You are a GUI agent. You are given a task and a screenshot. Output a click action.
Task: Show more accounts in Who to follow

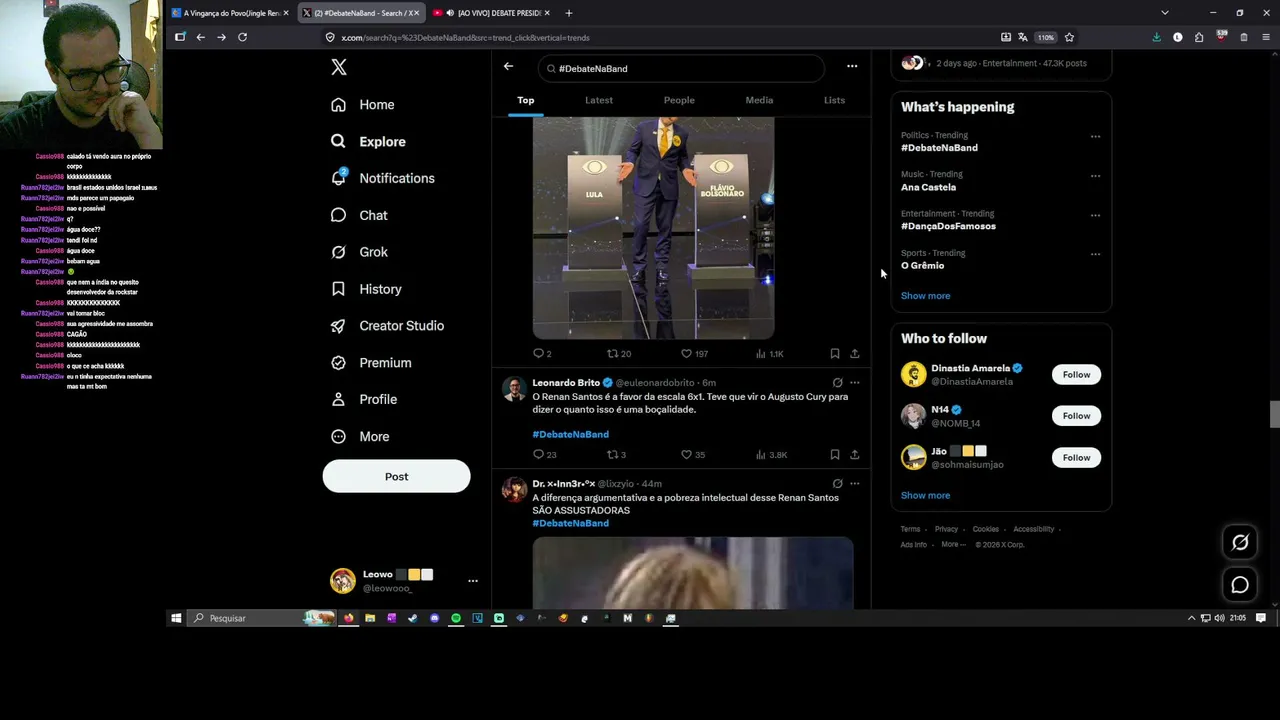pos(926,495)
